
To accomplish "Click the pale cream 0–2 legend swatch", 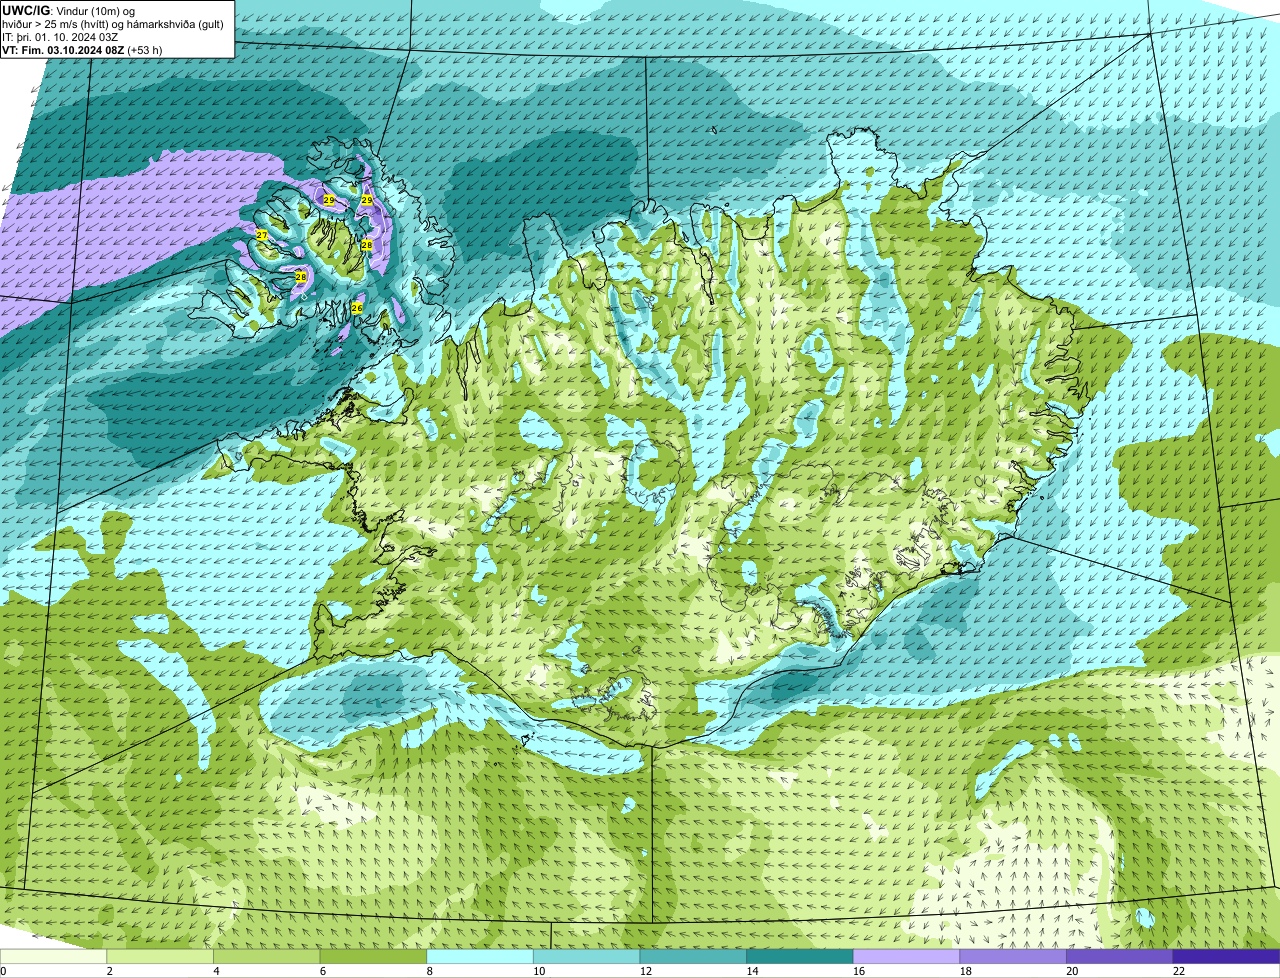I will 53,956.
